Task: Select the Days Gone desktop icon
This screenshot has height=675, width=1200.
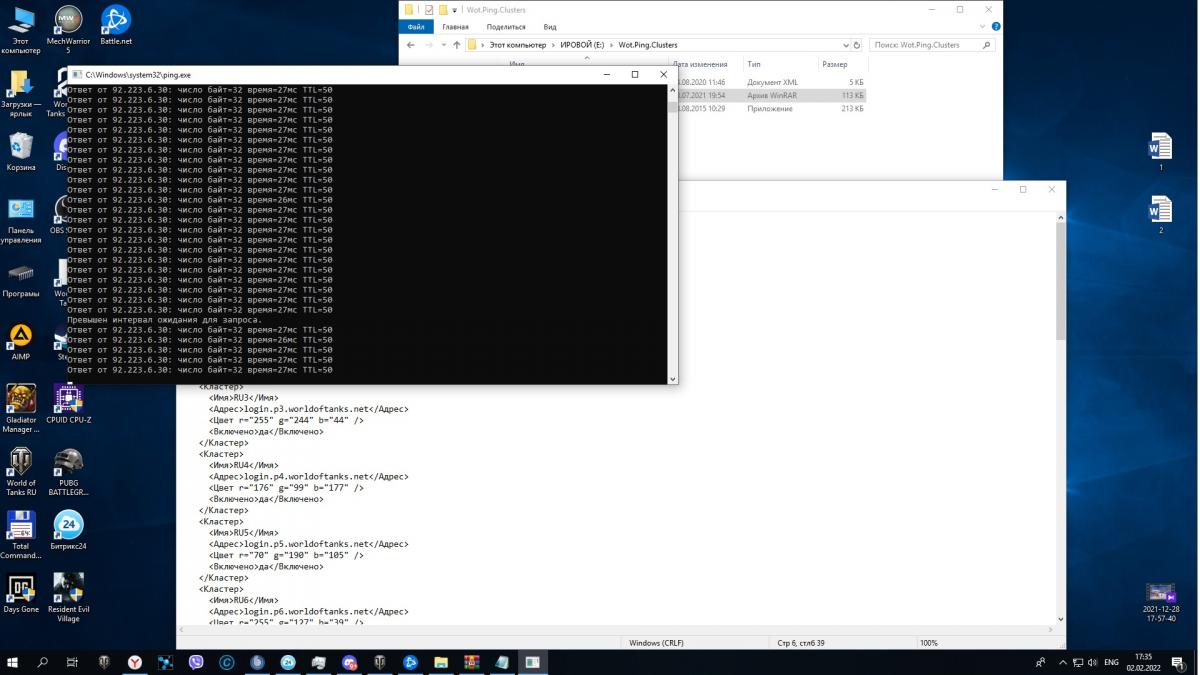Action: [21, 593]
